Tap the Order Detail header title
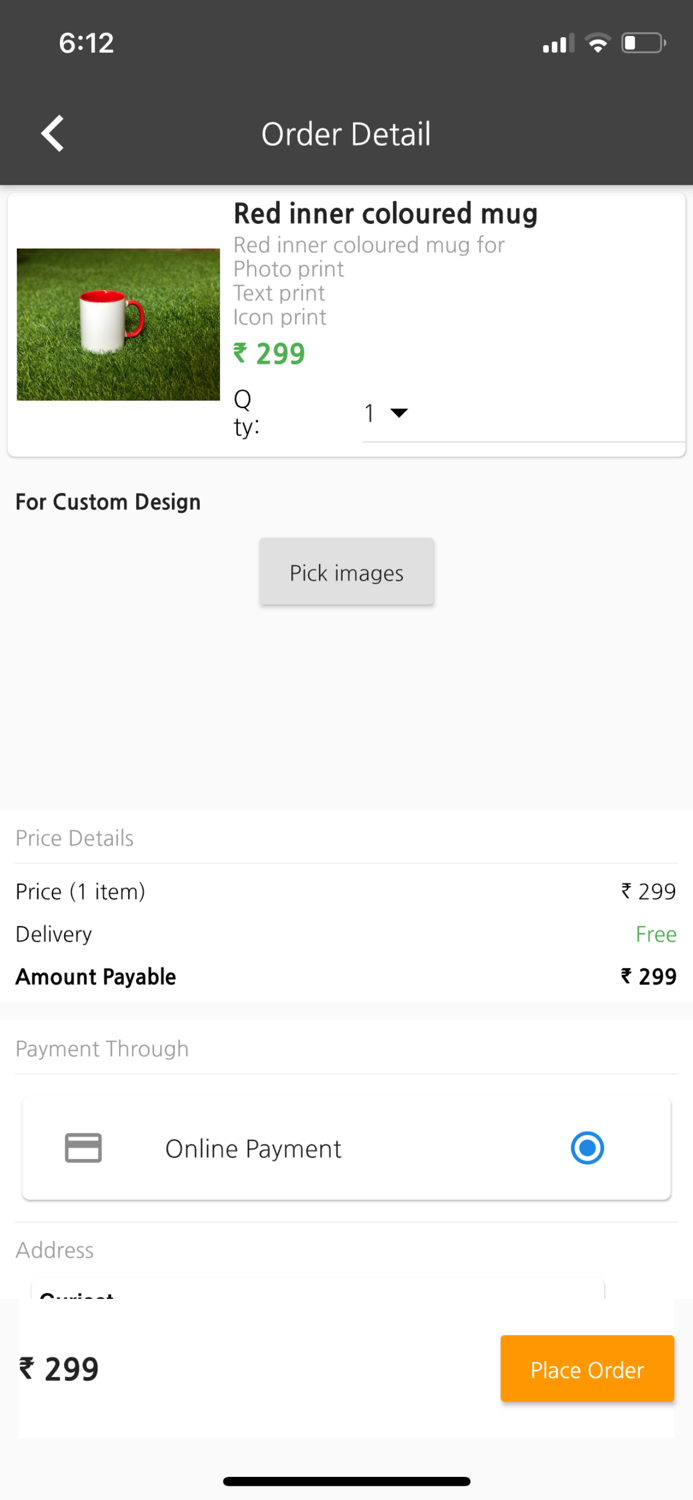The image size is (693, 1500). (x=346, y=134)
